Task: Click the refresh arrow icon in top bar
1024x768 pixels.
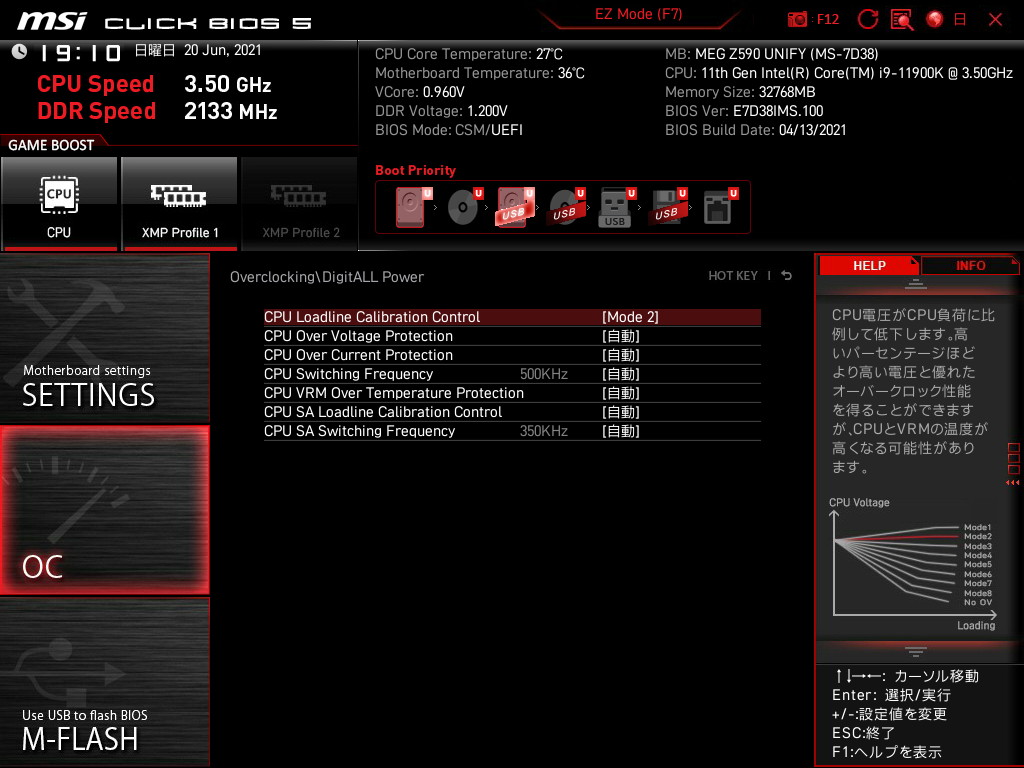Action: click(867, 20)
